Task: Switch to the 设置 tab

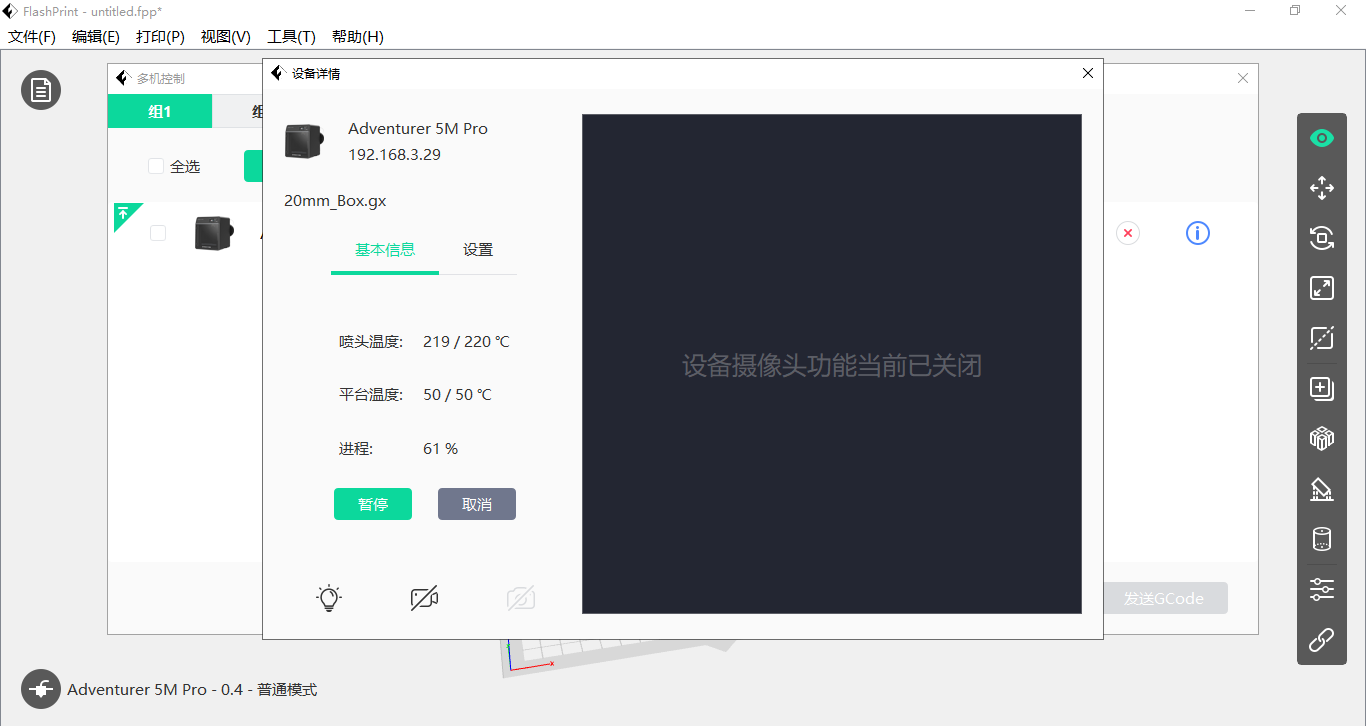Action: 478,250
